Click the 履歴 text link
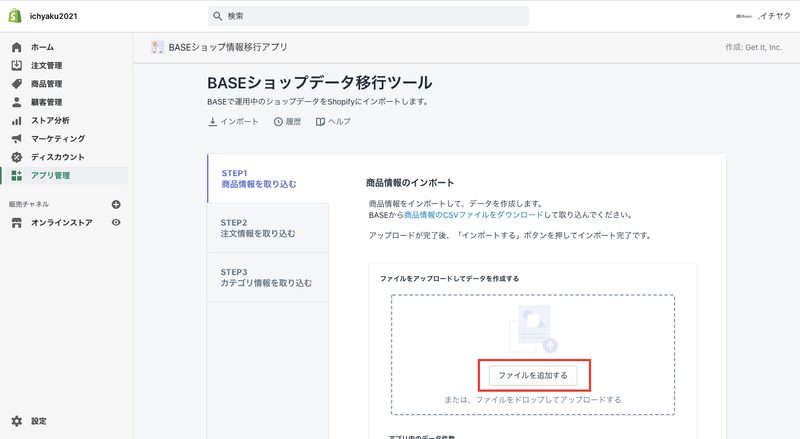Screen dimensions: 800x439 (293, 122)
